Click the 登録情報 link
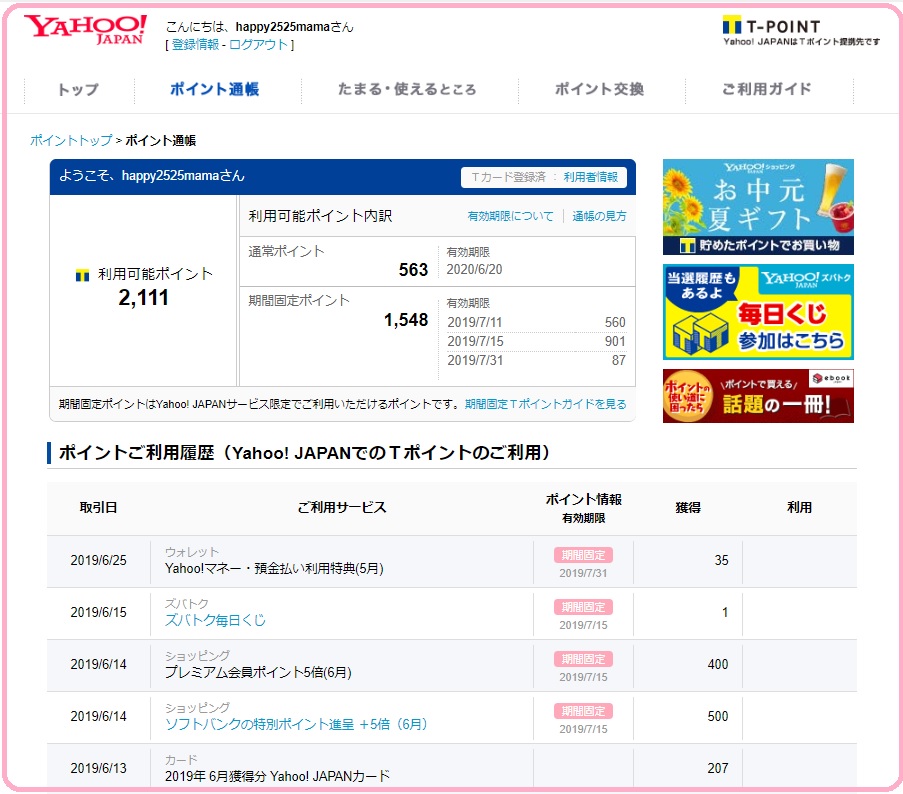The image size is (903, 794). [x=195, y=45]
